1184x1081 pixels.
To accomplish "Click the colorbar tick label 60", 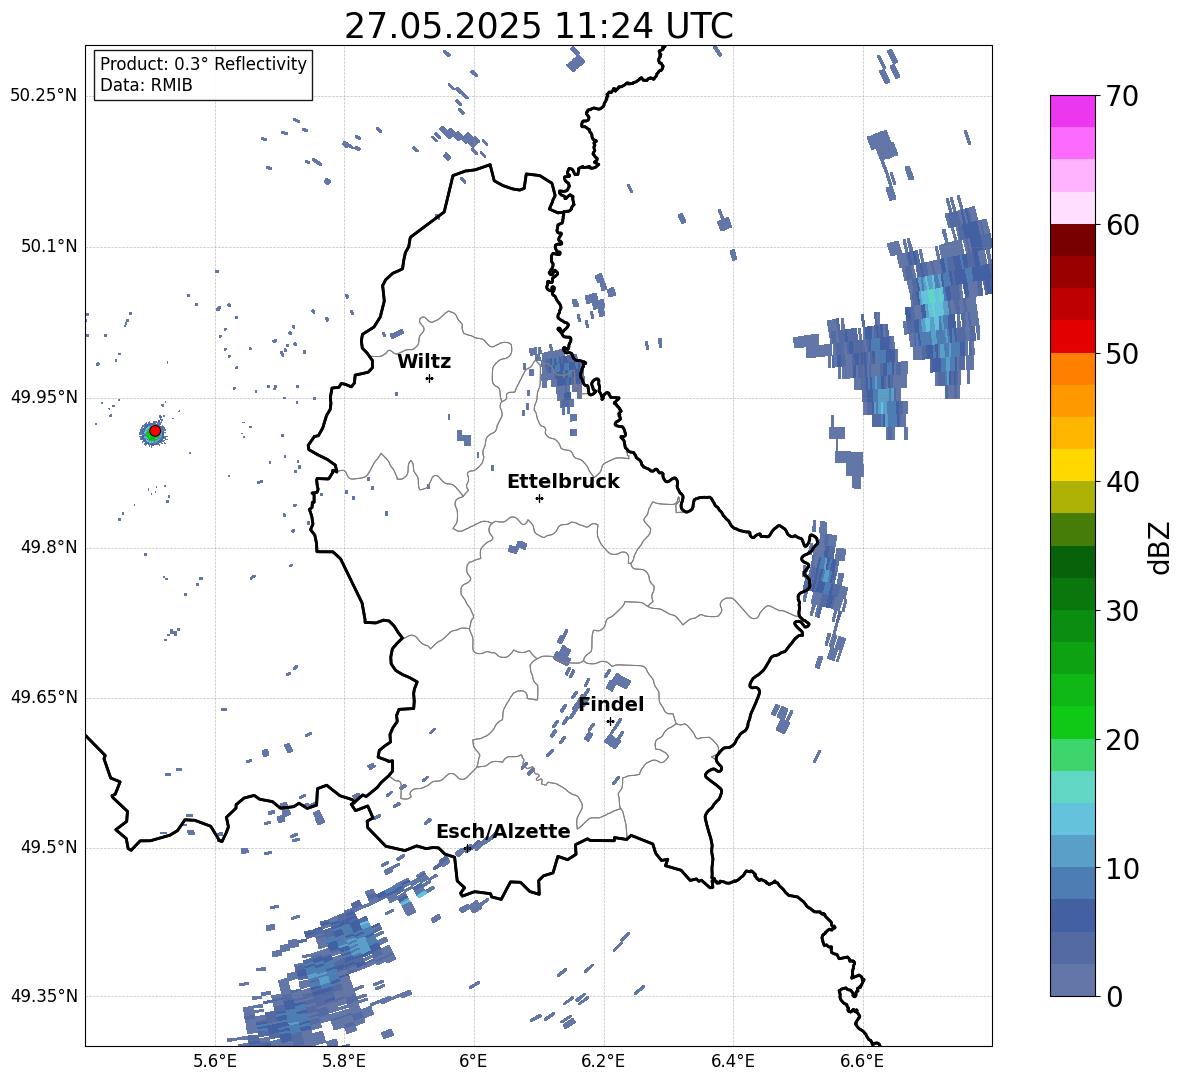I will coord(1122,225).
